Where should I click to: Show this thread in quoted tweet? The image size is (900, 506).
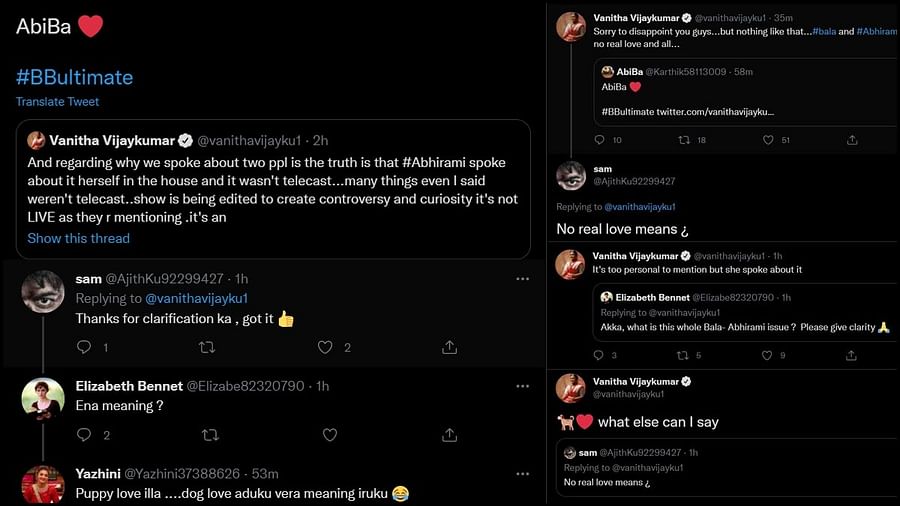pos(78,238)
